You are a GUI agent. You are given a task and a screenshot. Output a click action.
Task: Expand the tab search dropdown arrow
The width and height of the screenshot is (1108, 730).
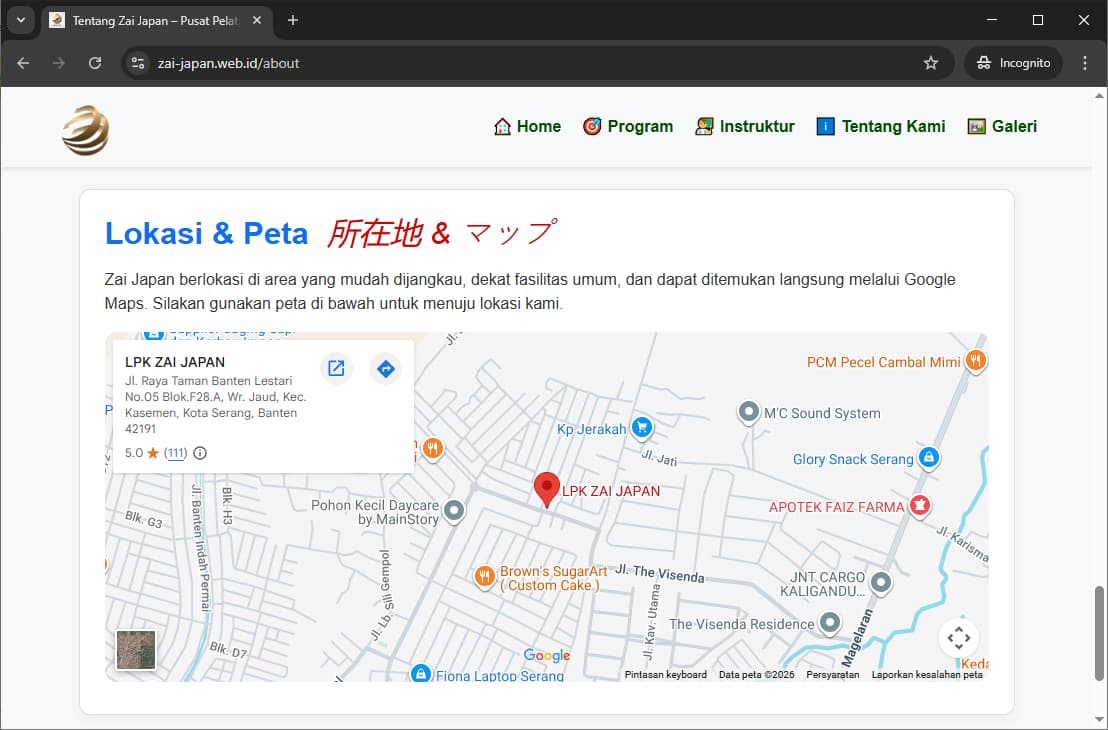click(21, 20)
